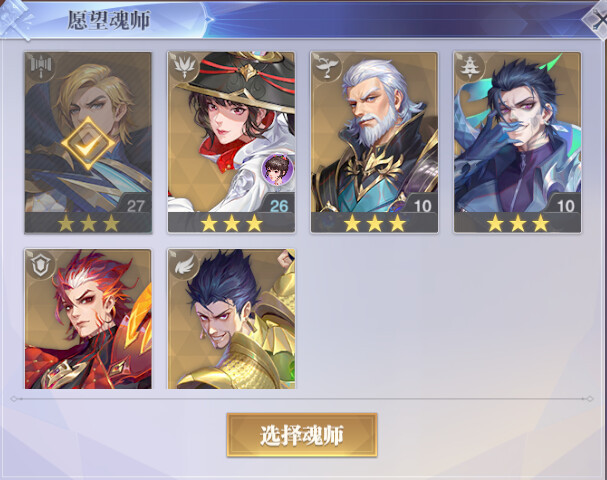This screenshot has height=480, width=607.
Task: Click the gold checkmark badge on blond hero
Action: coord(88,144)
